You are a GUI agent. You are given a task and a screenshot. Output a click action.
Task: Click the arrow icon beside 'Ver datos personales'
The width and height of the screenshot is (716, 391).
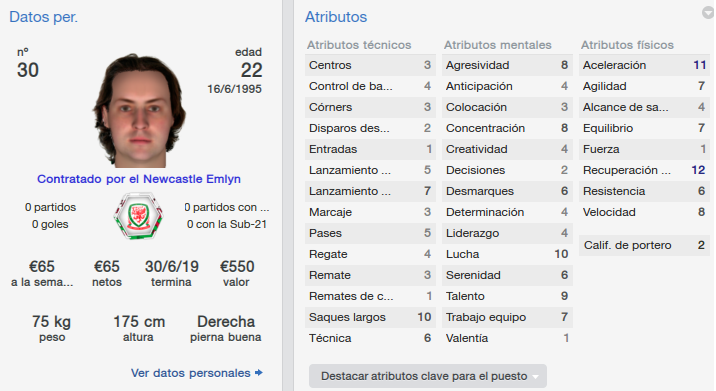pos(259,373)
